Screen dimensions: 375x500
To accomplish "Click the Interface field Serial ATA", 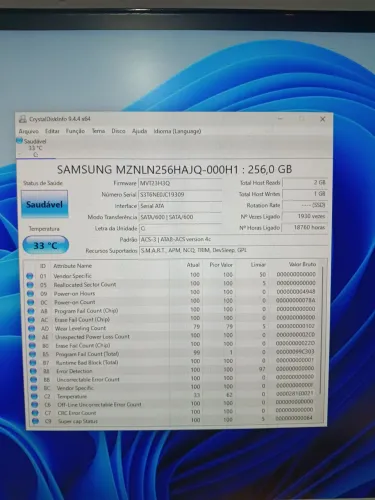I will coord(180,206).
